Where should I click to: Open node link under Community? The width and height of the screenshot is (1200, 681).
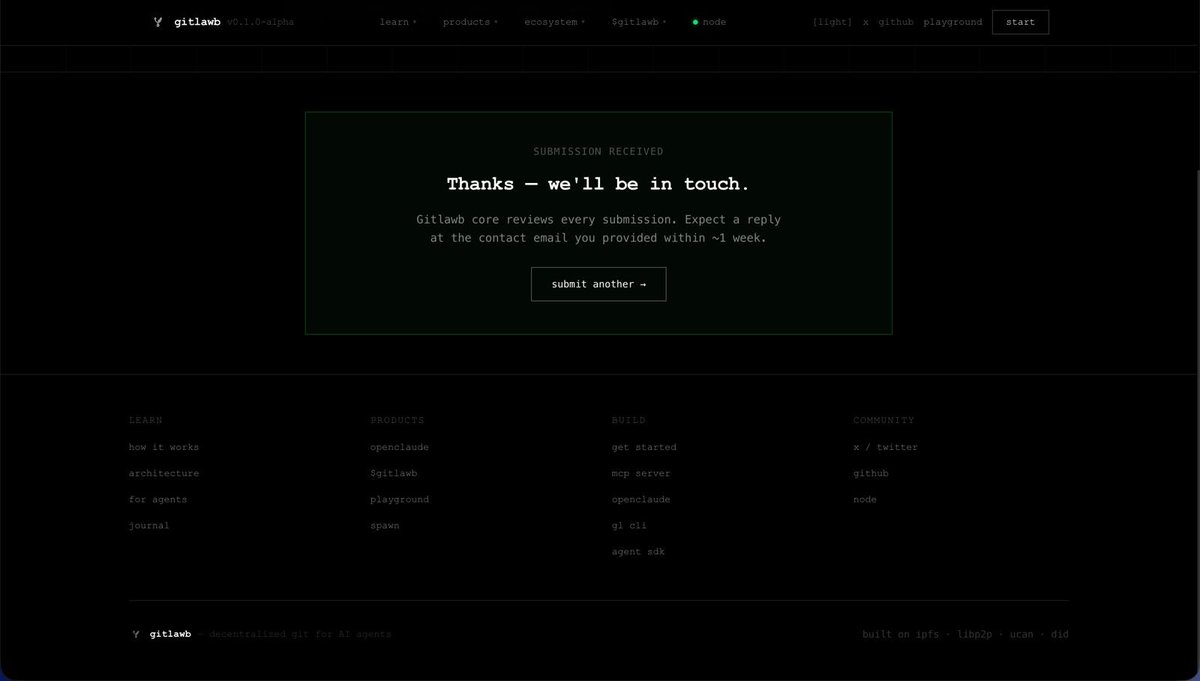click(864, 499)
